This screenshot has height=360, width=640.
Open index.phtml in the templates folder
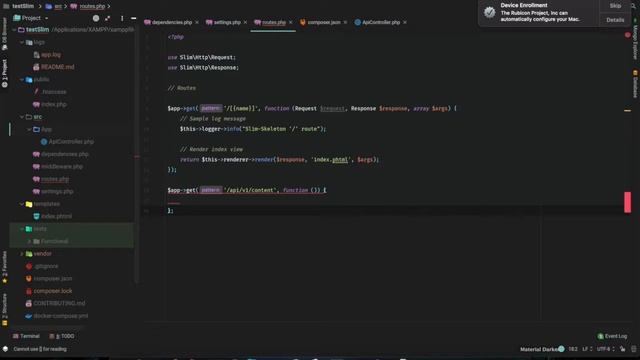pos(57,216)
